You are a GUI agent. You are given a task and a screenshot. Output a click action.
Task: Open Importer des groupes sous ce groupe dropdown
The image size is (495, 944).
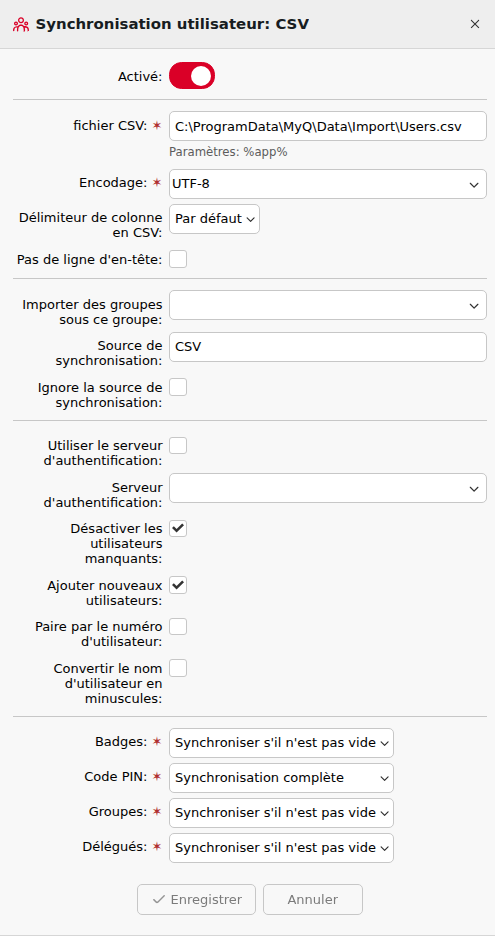pos(328,305)
